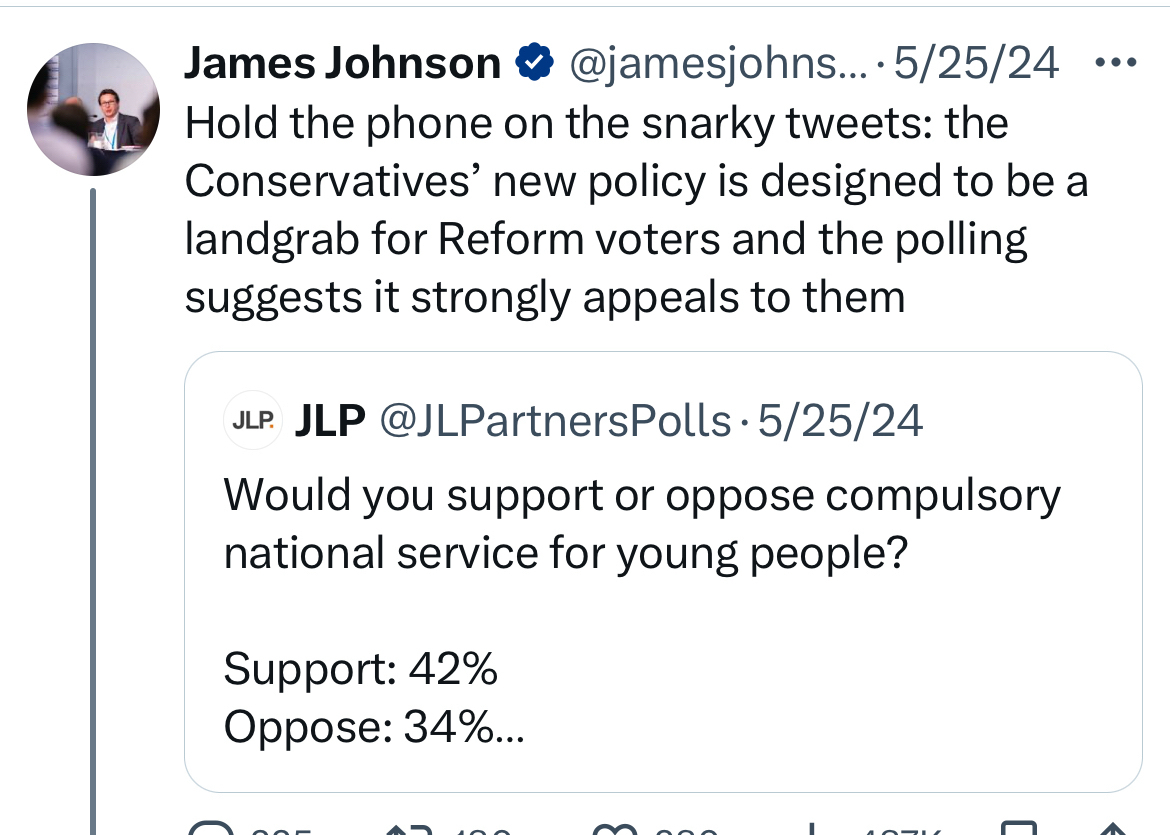Open the view count analytics icon
The height and width of the screenshot is (835, 1170).
click(808, 828)
